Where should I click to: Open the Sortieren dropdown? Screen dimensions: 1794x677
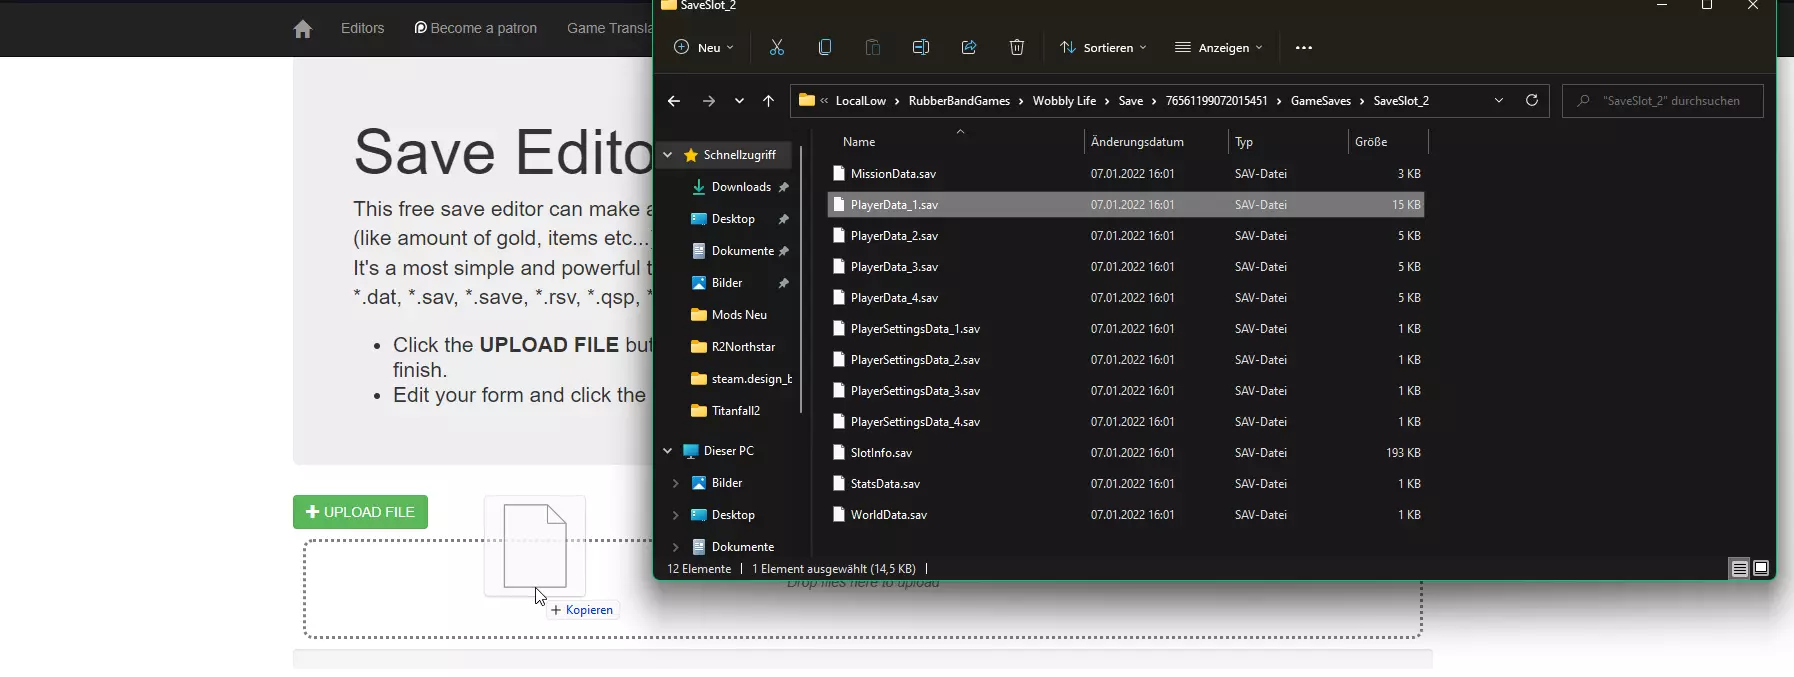1104,47
